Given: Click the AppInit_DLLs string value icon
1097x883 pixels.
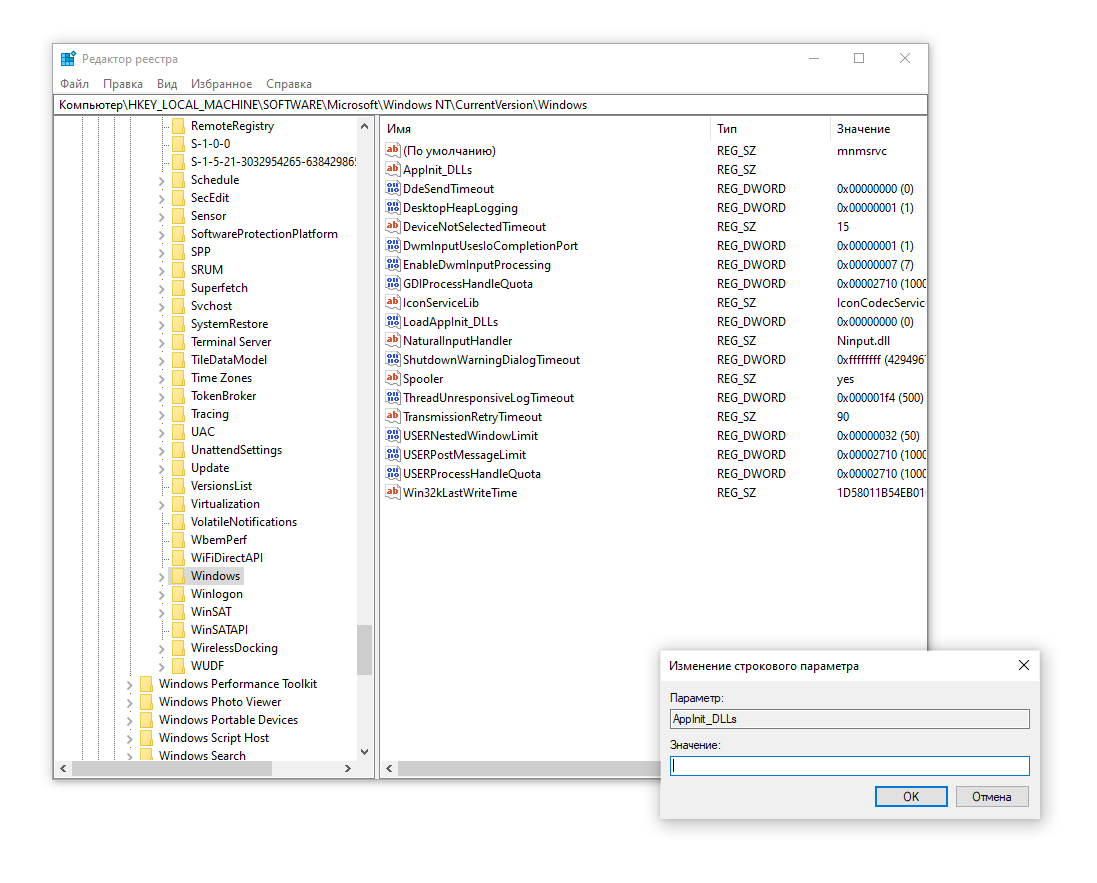Looking at the screenshot, I should [393, 170].
